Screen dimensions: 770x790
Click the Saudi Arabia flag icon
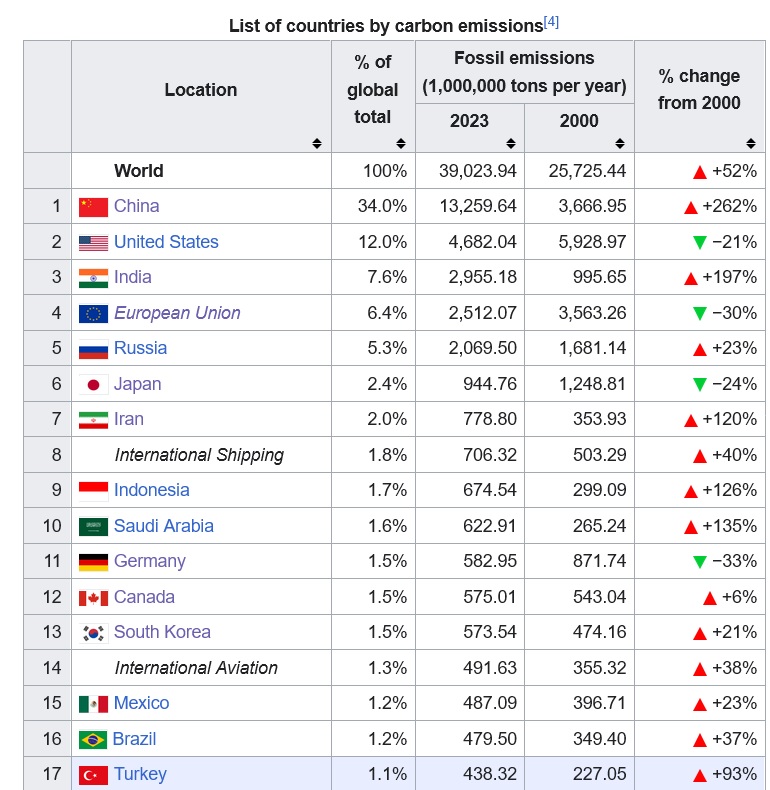click(x=93, y=527)
